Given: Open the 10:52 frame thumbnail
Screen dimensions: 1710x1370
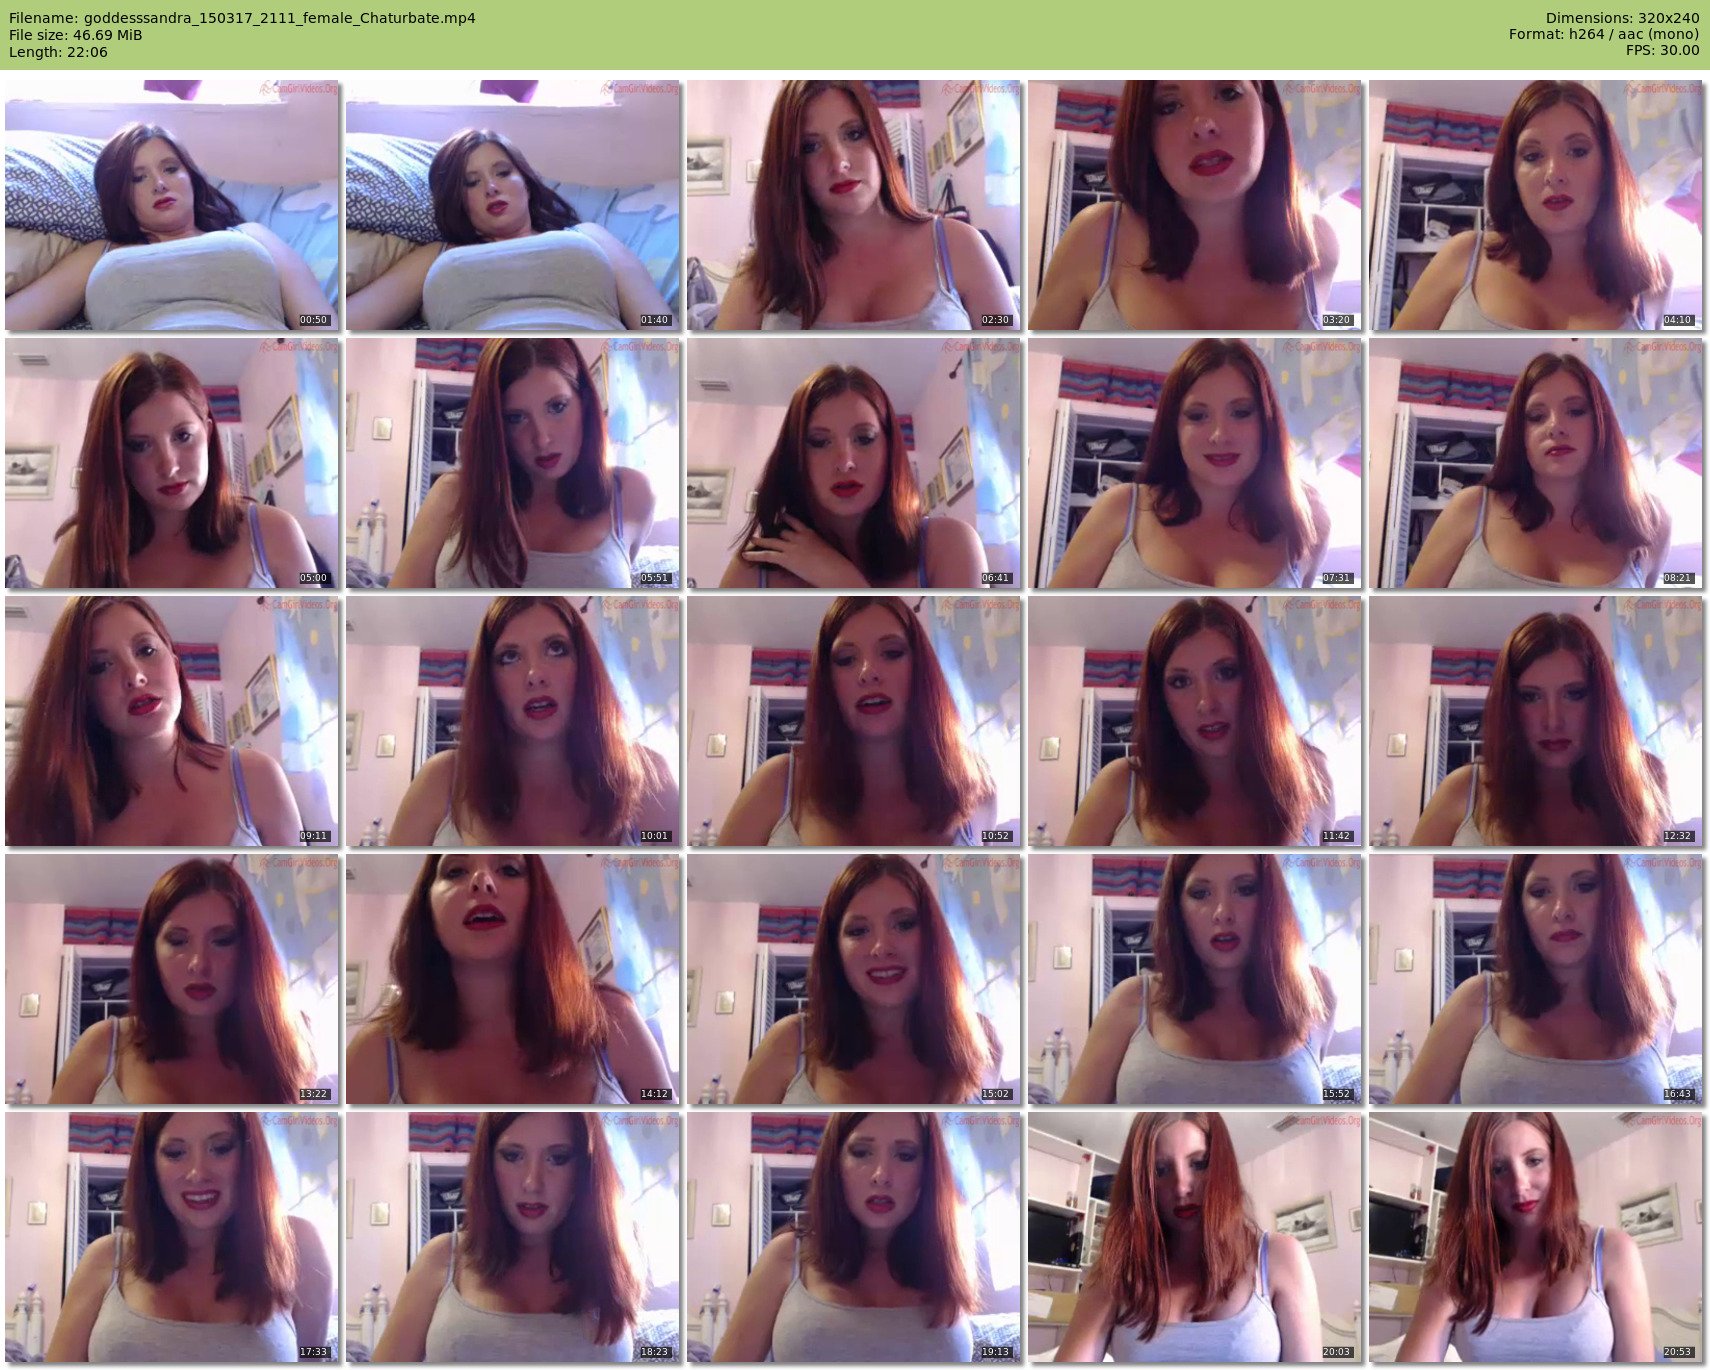Looking at the screenshot, I should pos(854,721).
